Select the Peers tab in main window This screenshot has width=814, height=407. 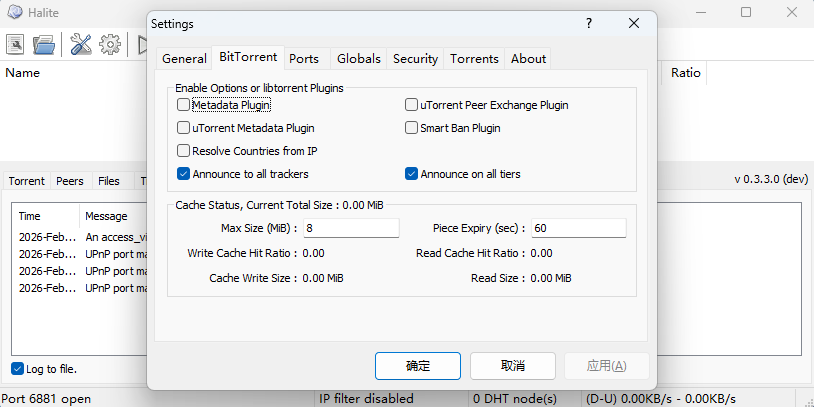point(70,181)
